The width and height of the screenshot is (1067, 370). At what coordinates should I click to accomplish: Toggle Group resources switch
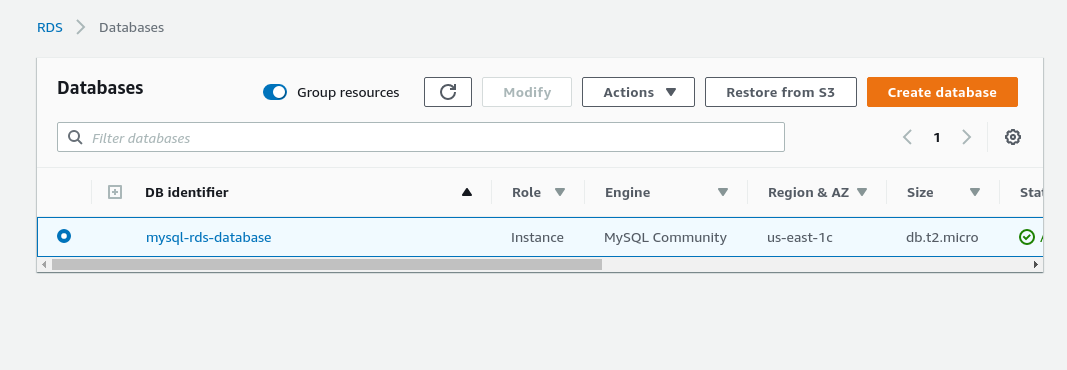click(x=275, y=92)
